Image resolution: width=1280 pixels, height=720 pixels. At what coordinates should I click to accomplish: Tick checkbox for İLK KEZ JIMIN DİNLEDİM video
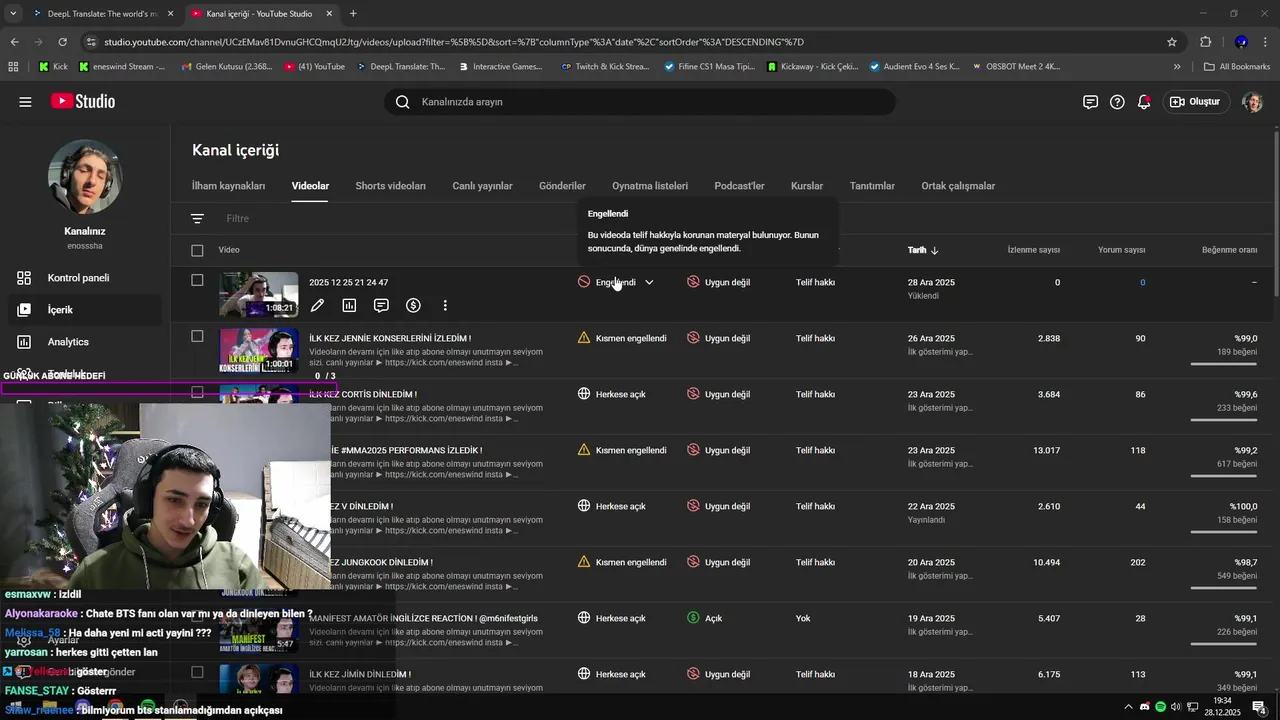point(197,672)
